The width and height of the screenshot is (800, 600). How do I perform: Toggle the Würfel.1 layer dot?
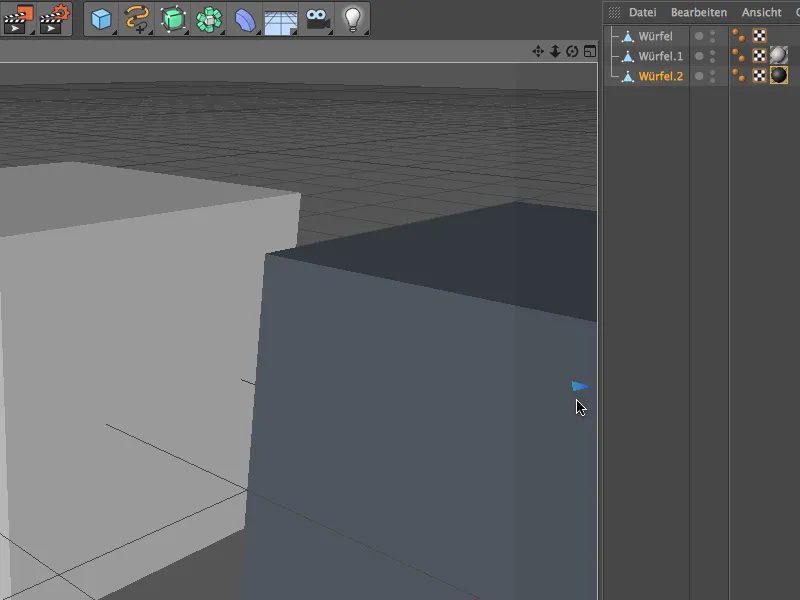pos(699,56)
